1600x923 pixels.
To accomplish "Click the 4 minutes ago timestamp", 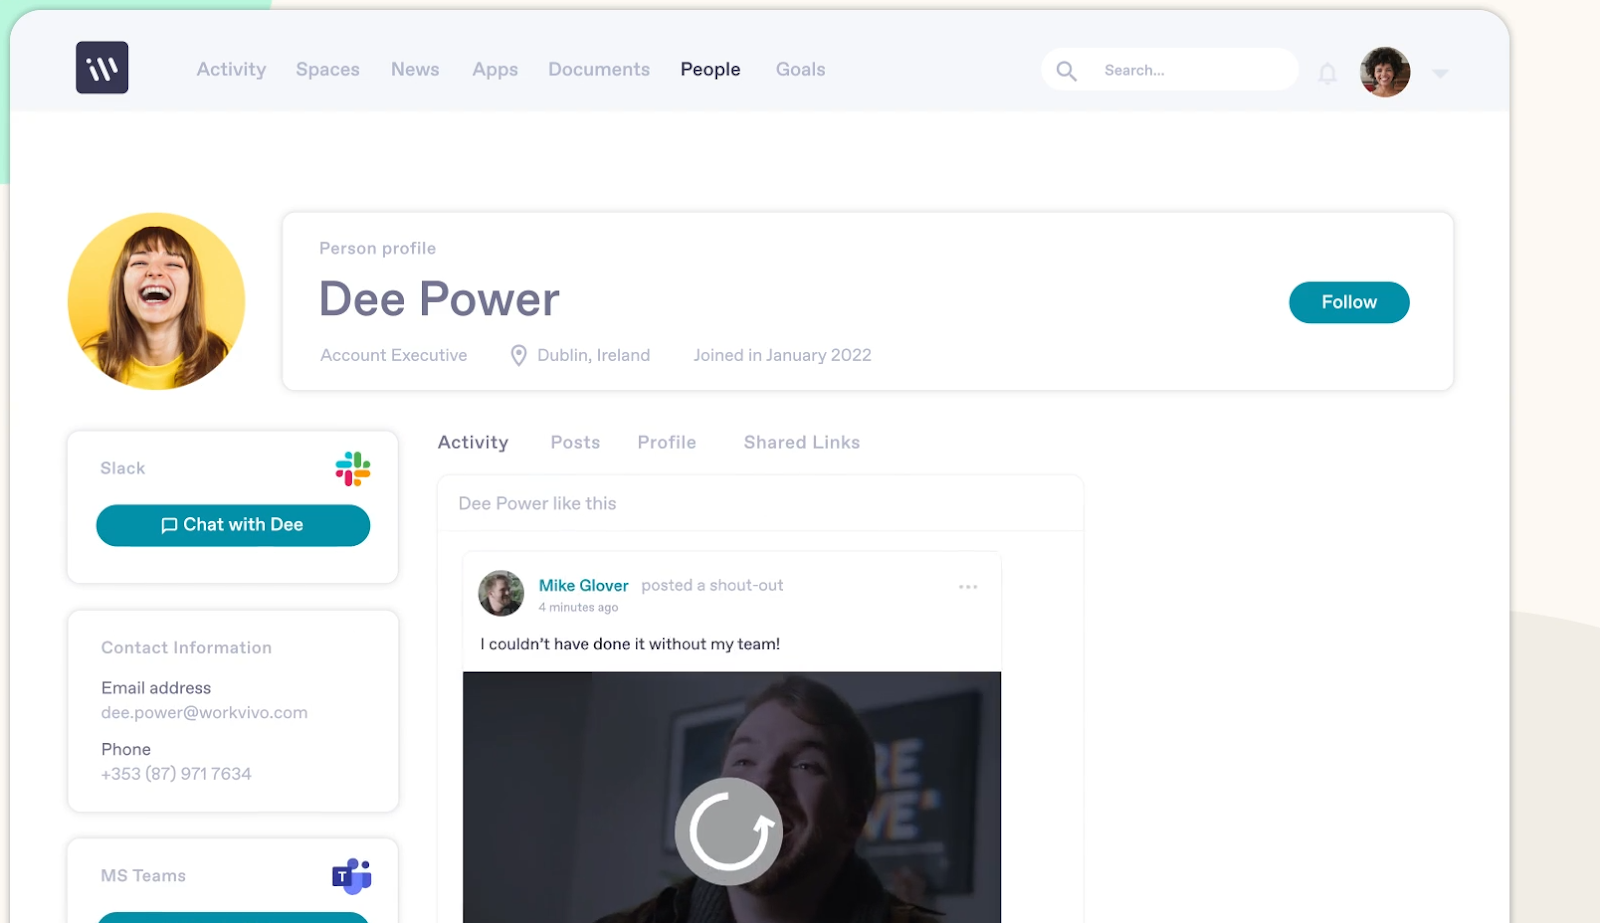I will pos(578,608).
